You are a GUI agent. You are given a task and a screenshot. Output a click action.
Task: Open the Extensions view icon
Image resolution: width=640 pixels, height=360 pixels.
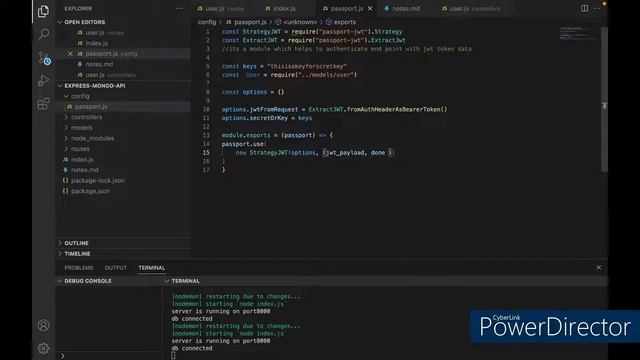(x=43, y=104)
